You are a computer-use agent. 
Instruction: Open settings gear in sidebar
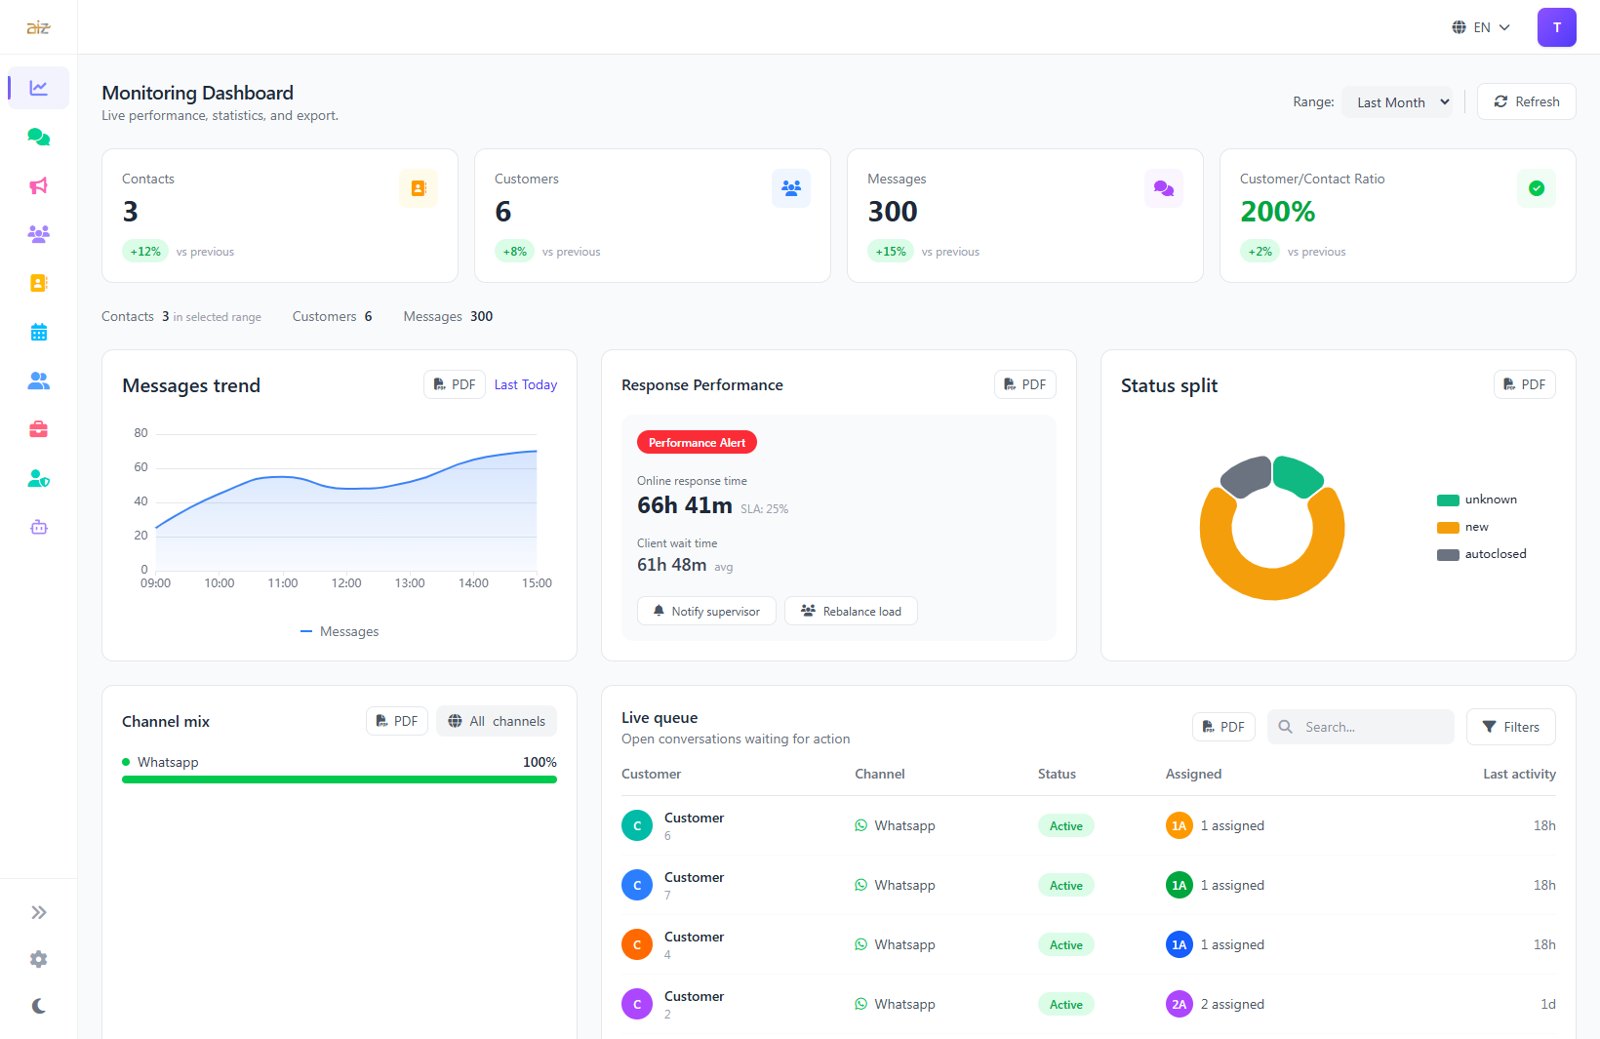[38, 959]
